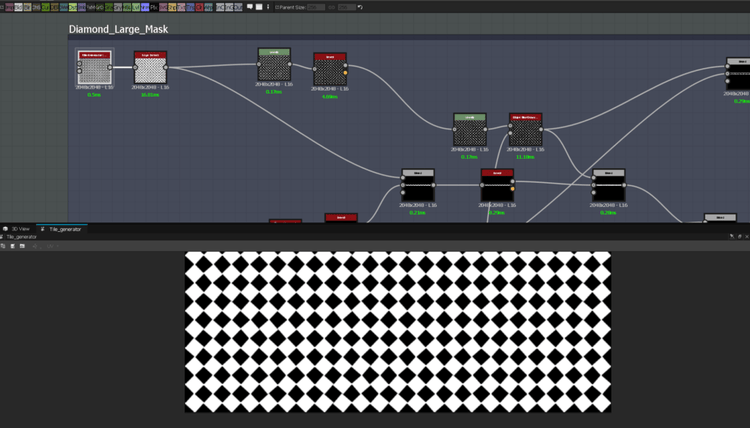Click the reset arrow icon beside Parent Size

(x=360, y=7)
